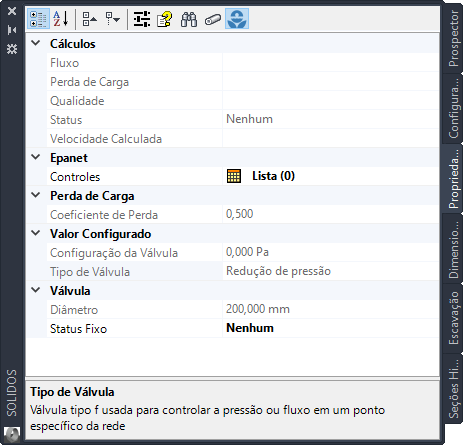Image resolution: width=463 pixels, height=445 pixels.
Task: Toggle the blue Epanet properties icon
Action: [237, 19]
